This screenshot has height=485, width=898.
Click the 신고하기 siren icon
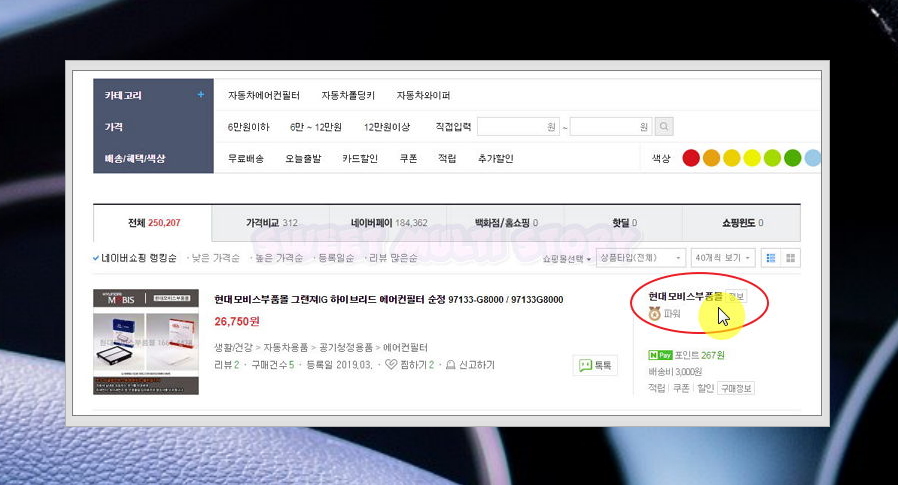[451, 364]
